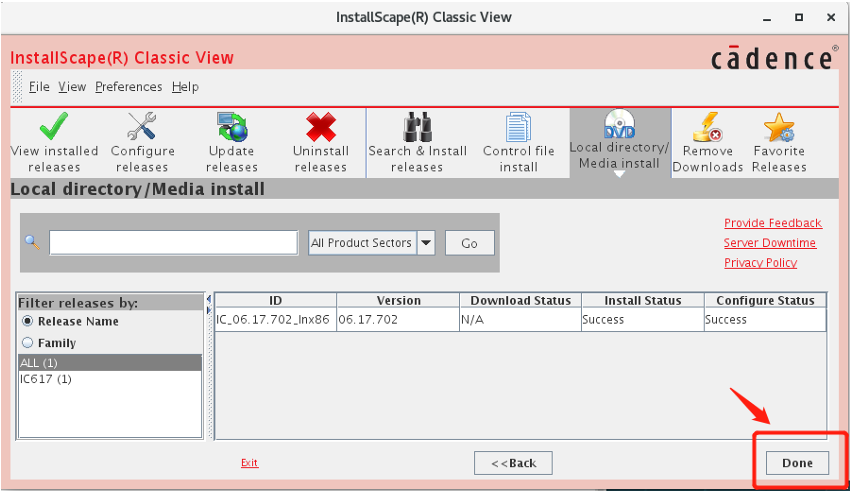Click the <<Back button
Screen dimensions: 860x495
pyautogui.click(x=513, y=463)
